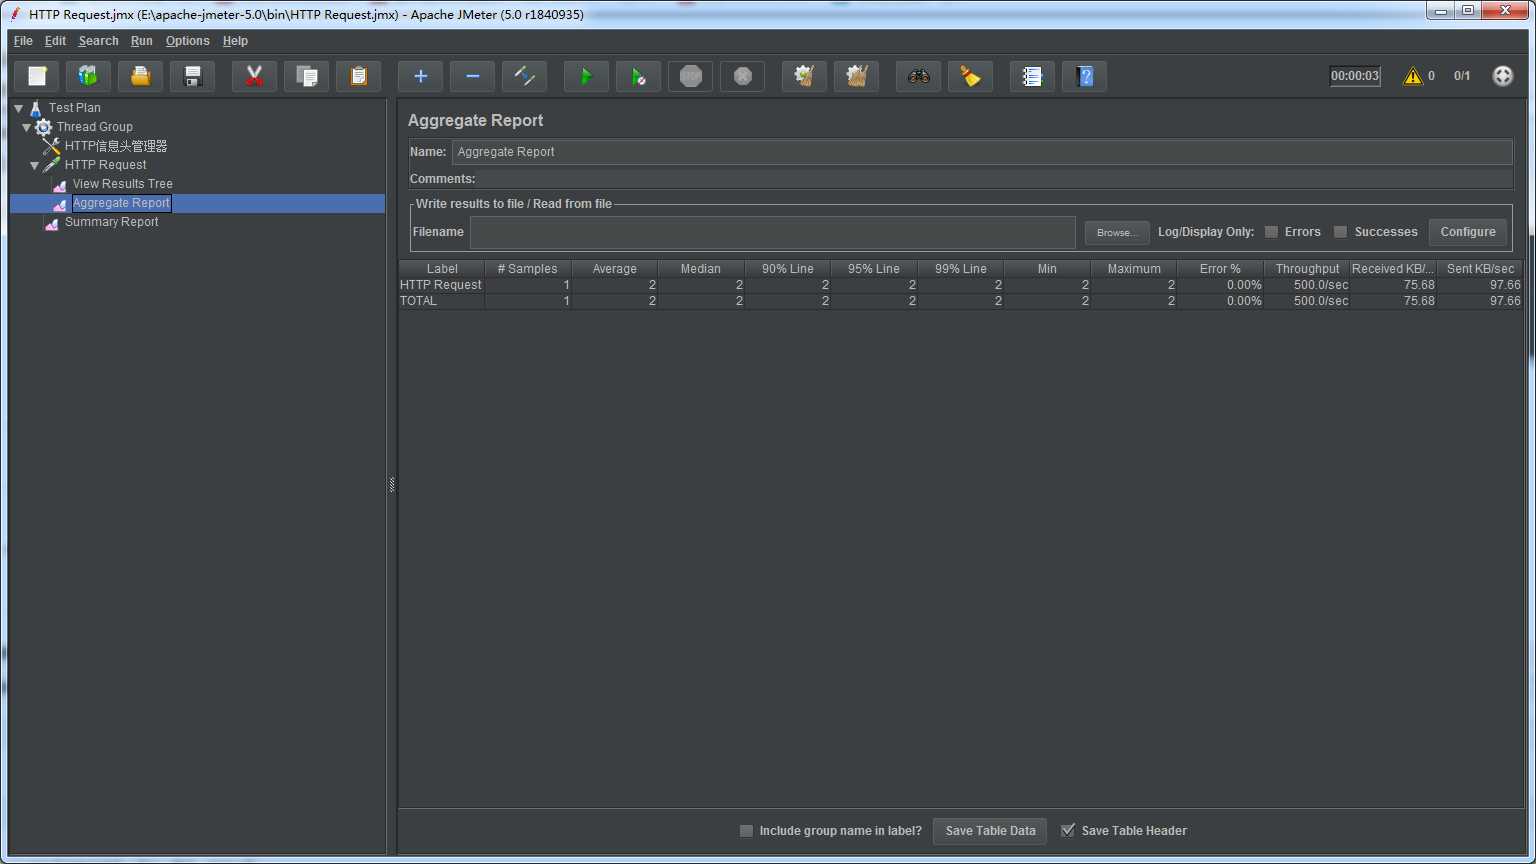Image resolution: width=1536 pixels, height=864 pixels.
Task: Click the Copy toolbar icon
Action: (x=307, y=76)
